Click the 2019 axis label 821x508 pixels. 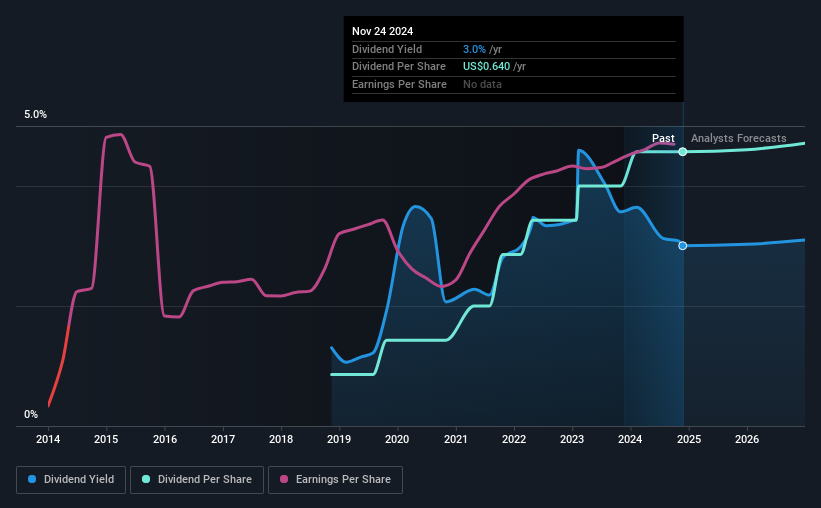click(339, 439)
